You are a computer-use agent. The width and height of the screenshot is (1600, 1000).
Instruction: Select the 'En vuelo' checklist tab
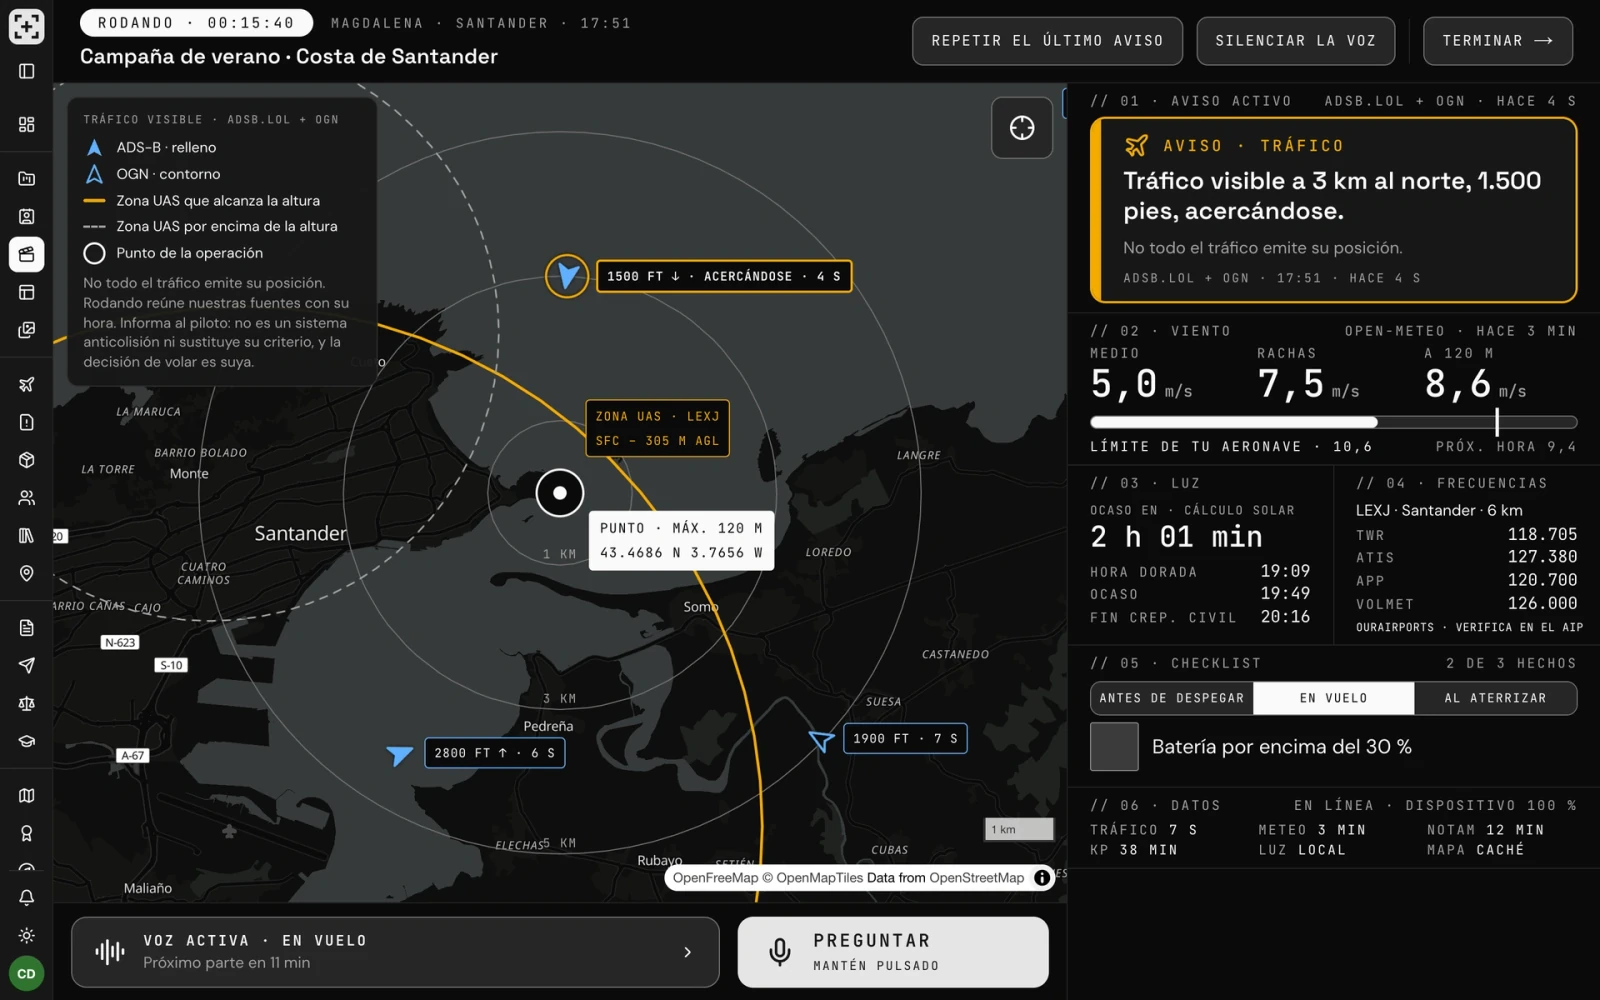click(x=1334, y=698)
